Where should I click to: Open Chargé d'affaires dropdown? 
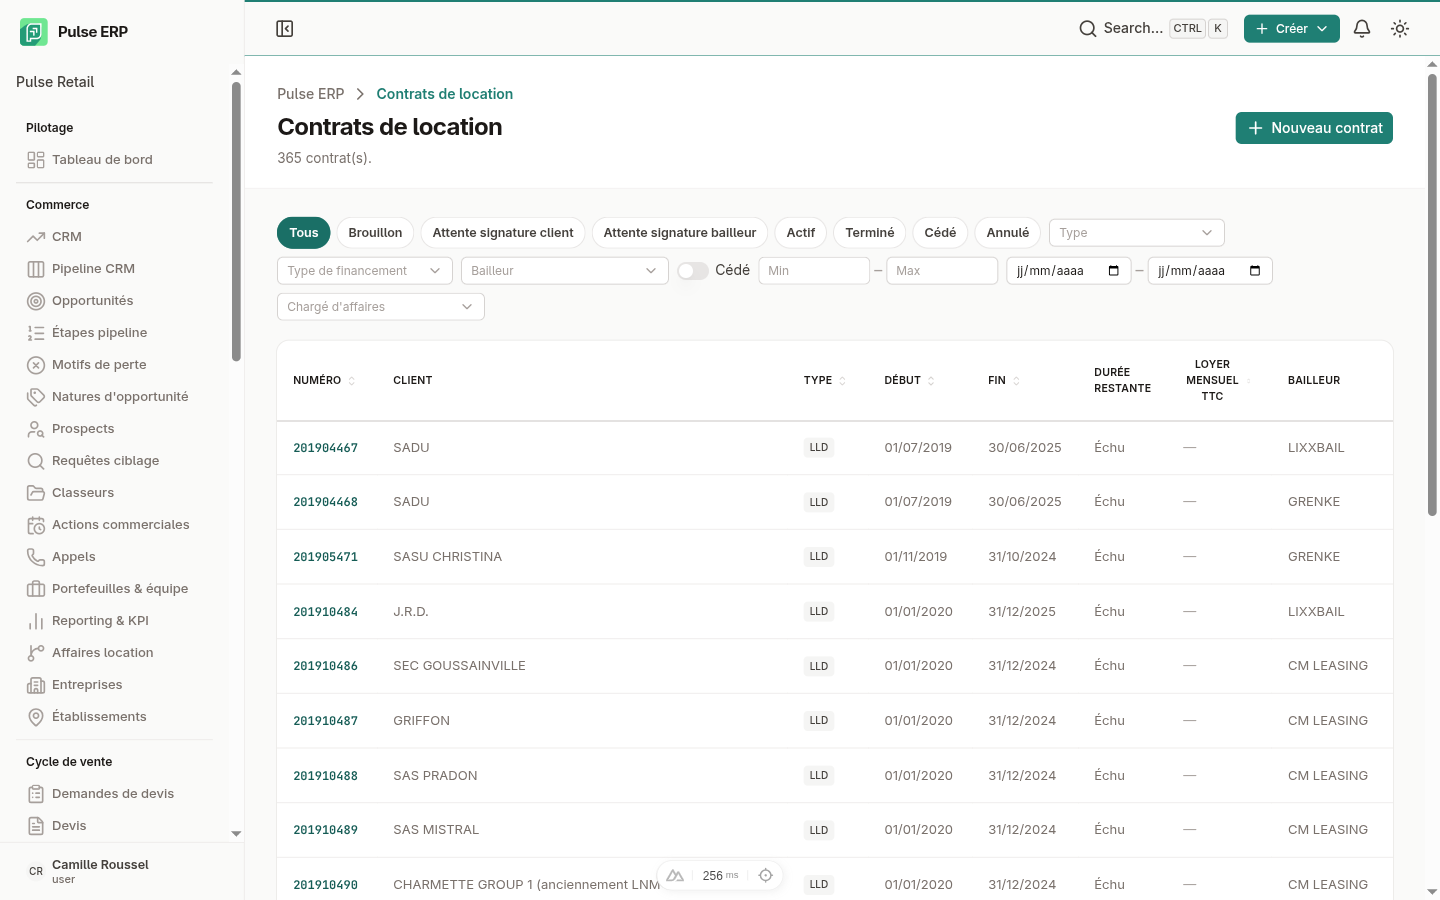point(381,307)
